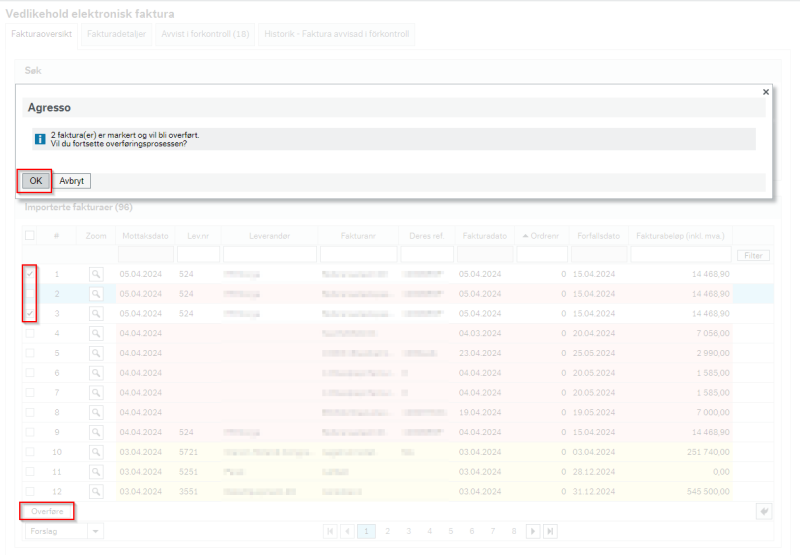The image size is (800, 555).
Task: Open zoom magnifier for row 11
Action: coord(96,472)
